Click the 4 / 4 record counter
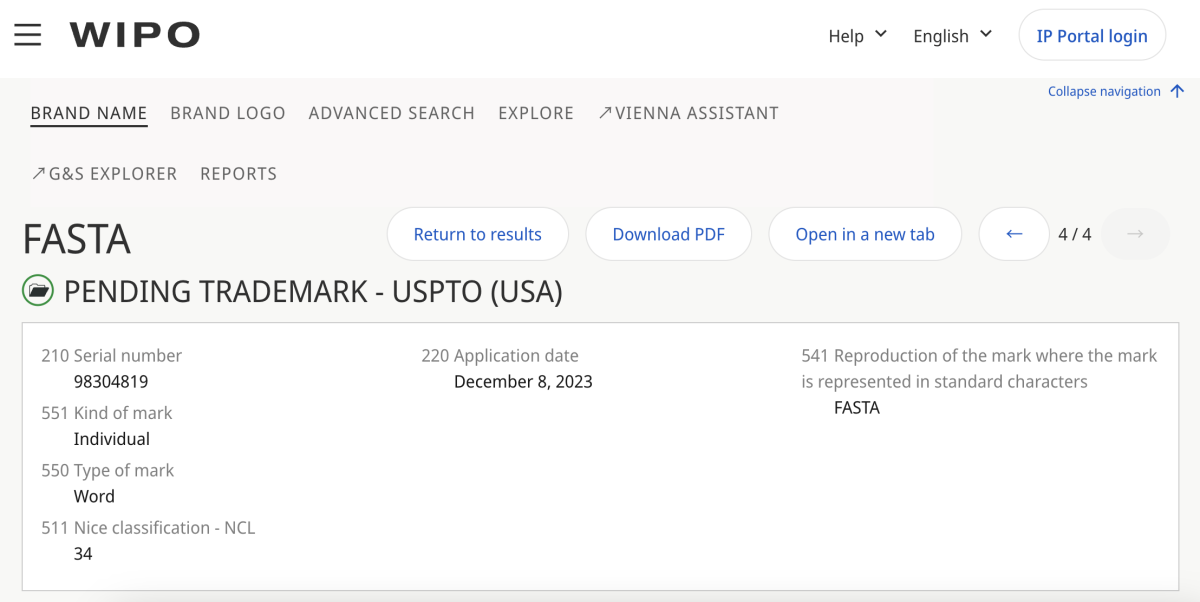Screen dimensions: 1200x602 [1075, 234]
